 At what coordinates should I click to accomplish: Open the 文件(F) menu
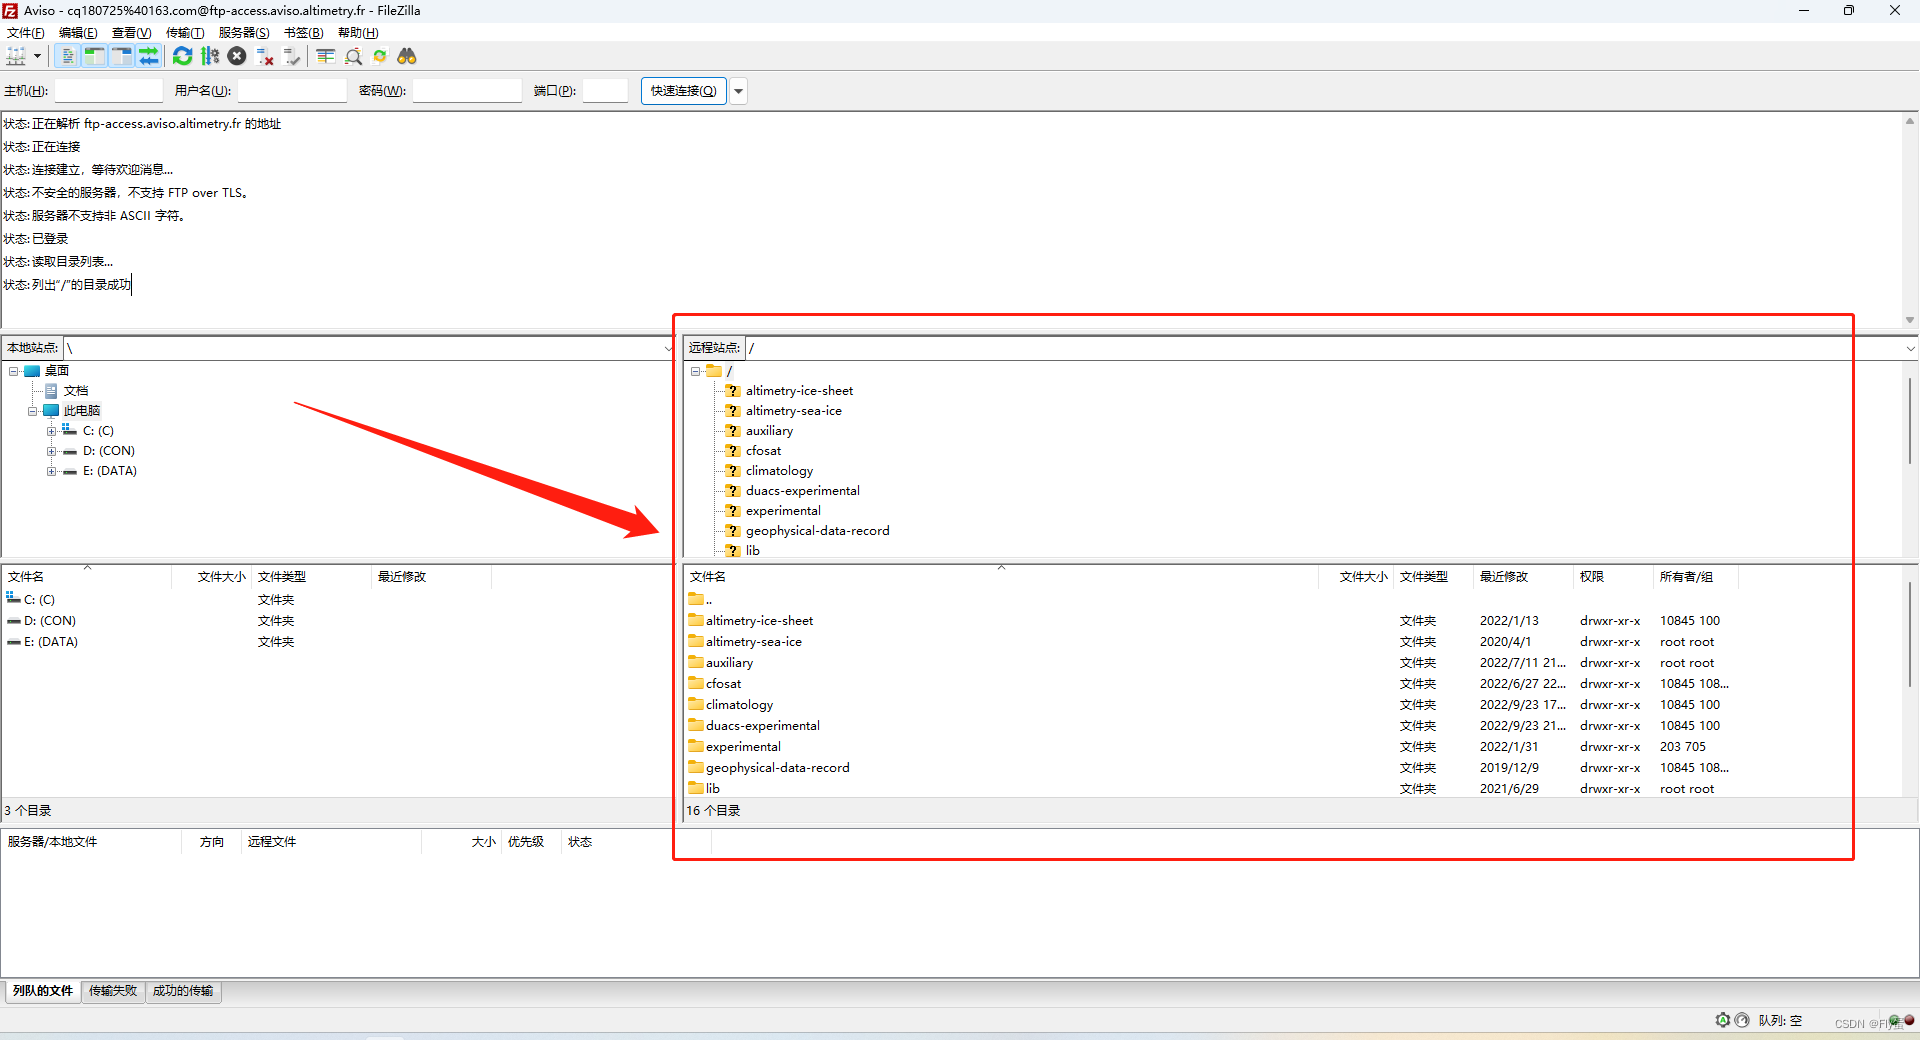click(x=26, y=33)
